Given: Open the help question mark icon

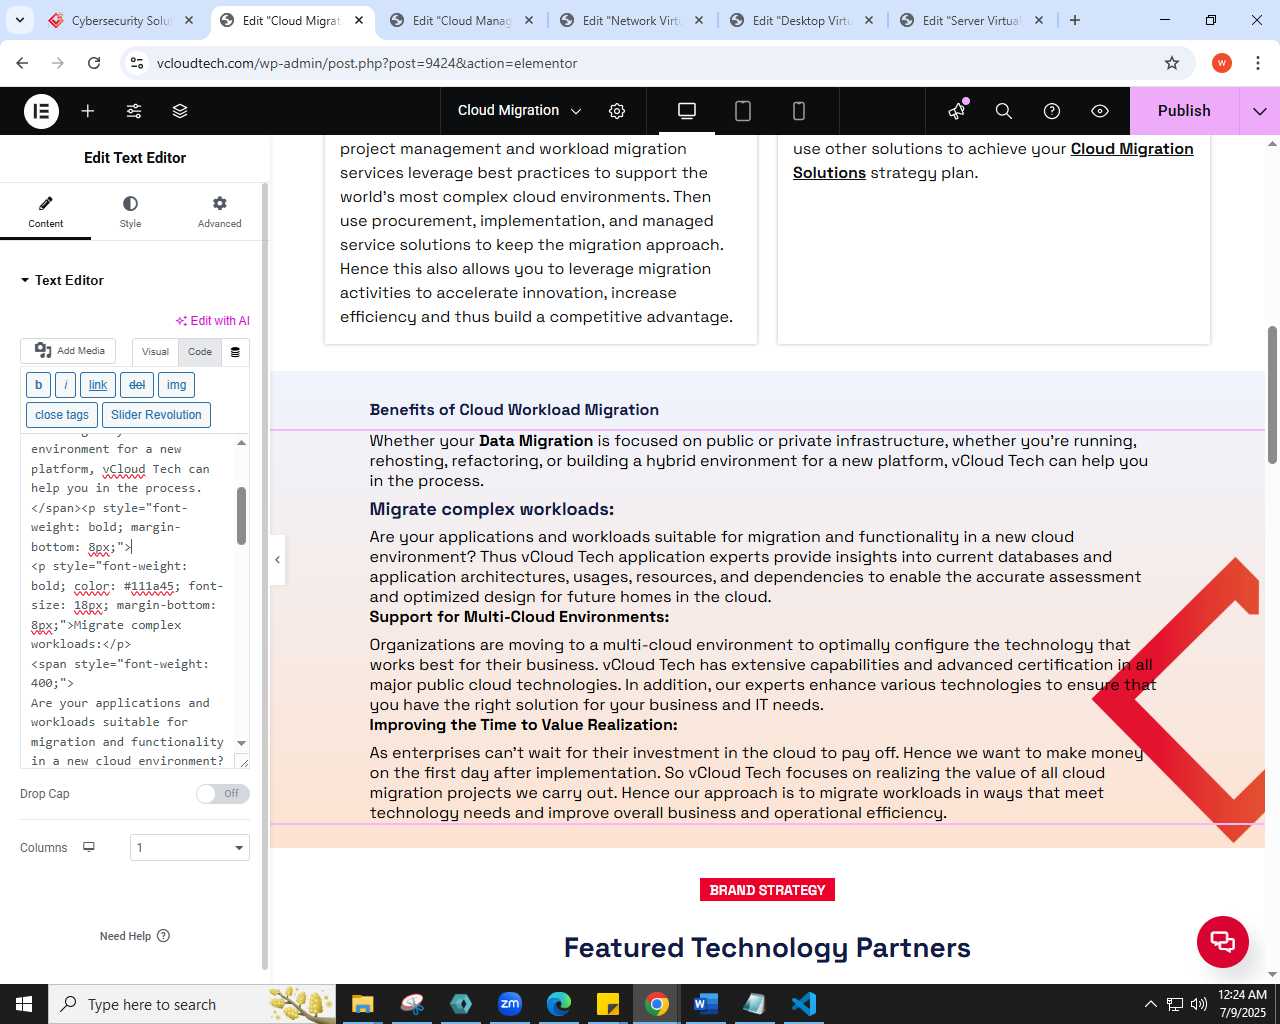Looking at the screenshot, I should (x=1052, y=111).
